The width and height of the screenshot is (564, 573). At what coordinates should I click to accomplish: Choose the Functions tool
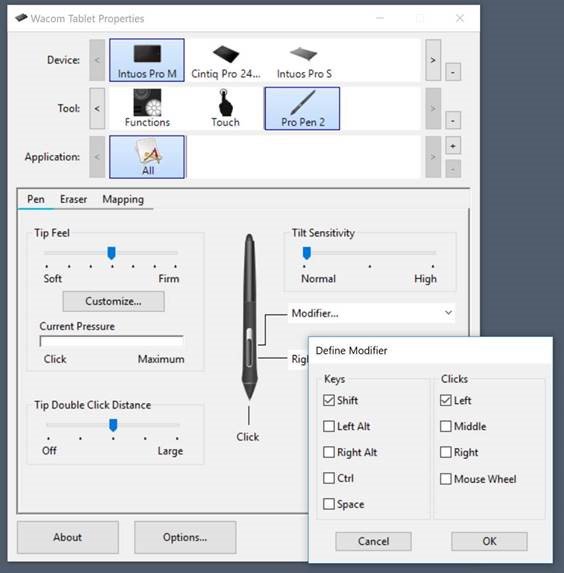pyautogui.click(x=147, y=109)
